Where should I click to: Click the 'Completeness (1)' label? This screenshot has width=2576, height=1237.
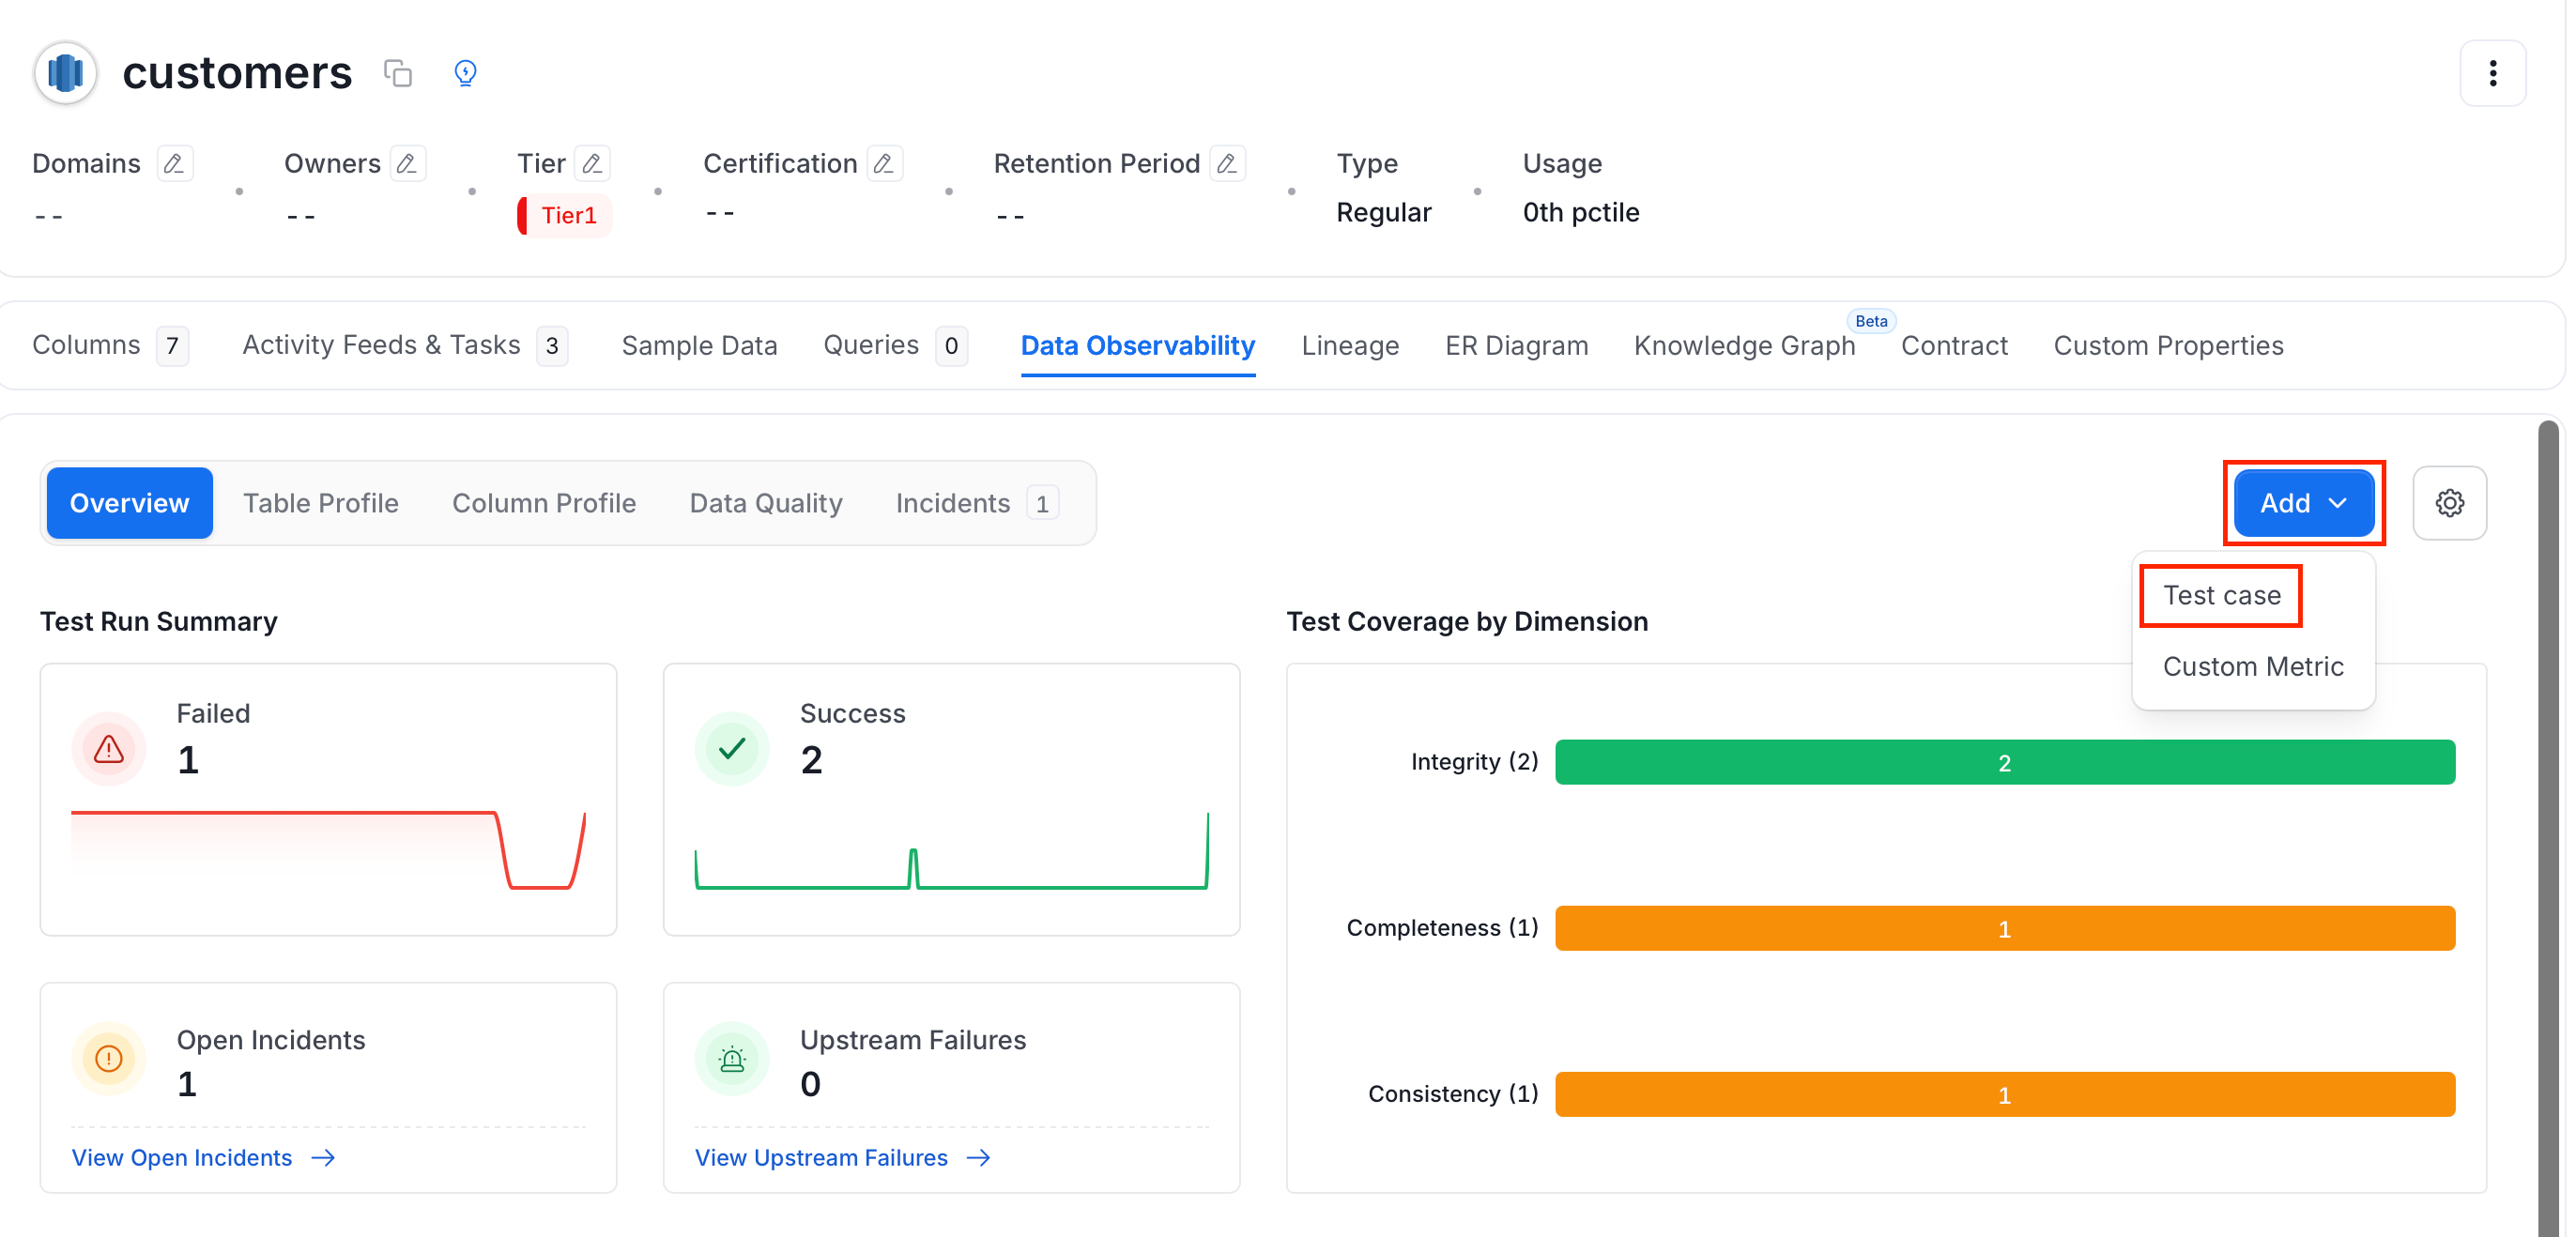point(1442,928)
